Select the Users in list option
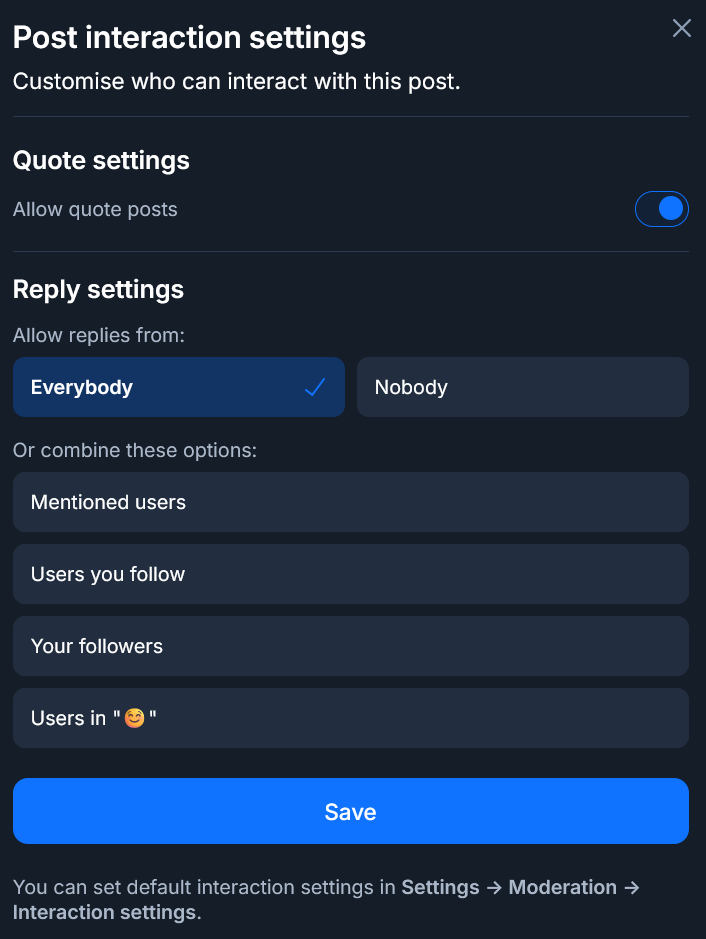The width and height of the screenshot is (706, 939). pos(350,718)
